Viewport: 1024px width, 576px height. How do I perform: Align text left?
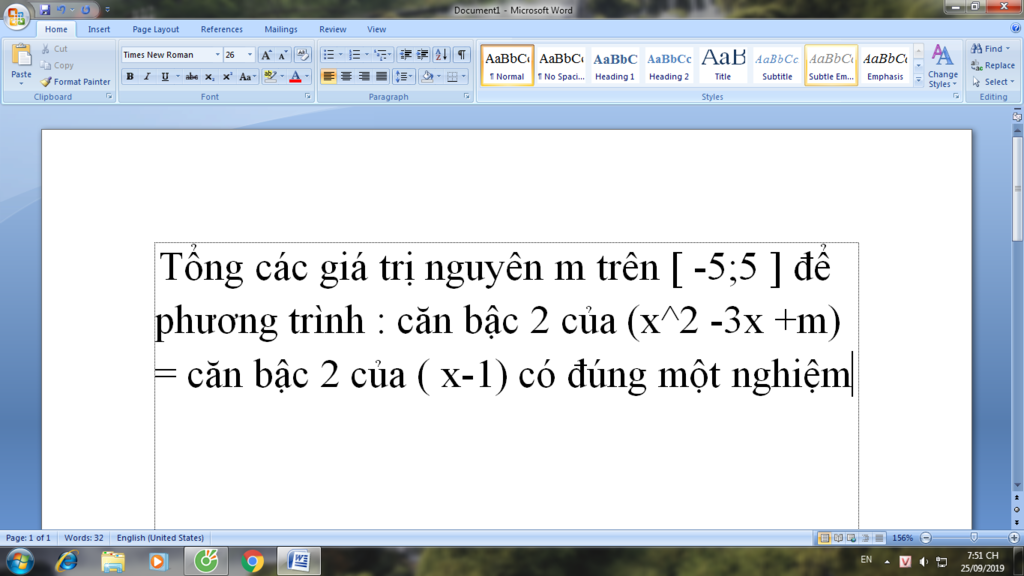328,76
